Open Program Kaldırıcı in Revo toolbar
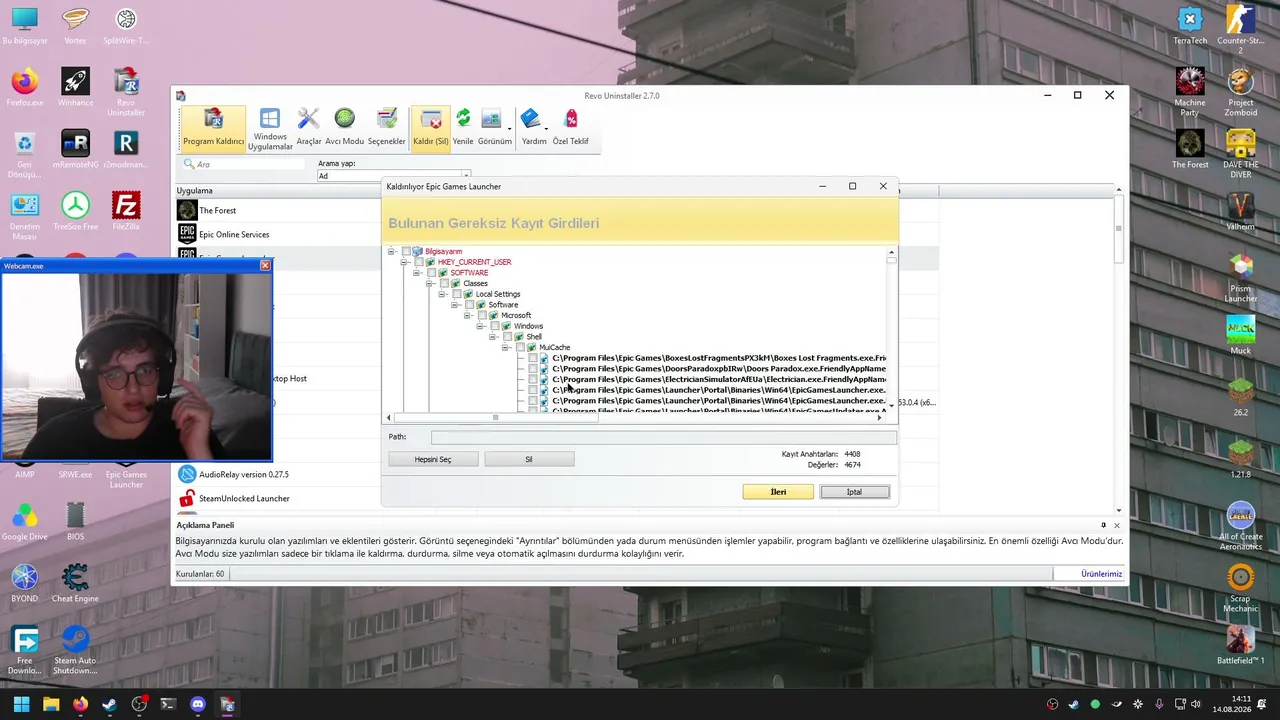The height and width of the screenshot is (720, 1280). pos(213,128)
